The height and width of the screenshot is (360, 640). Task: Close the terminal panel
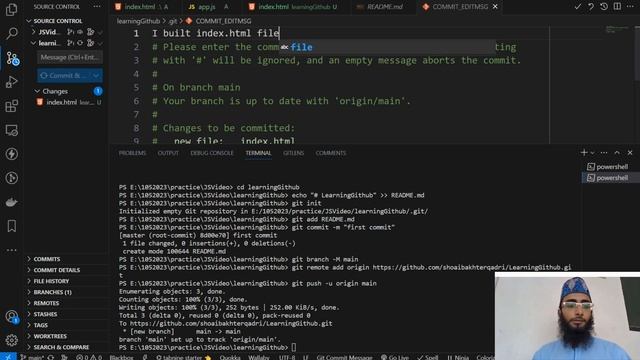630,153
